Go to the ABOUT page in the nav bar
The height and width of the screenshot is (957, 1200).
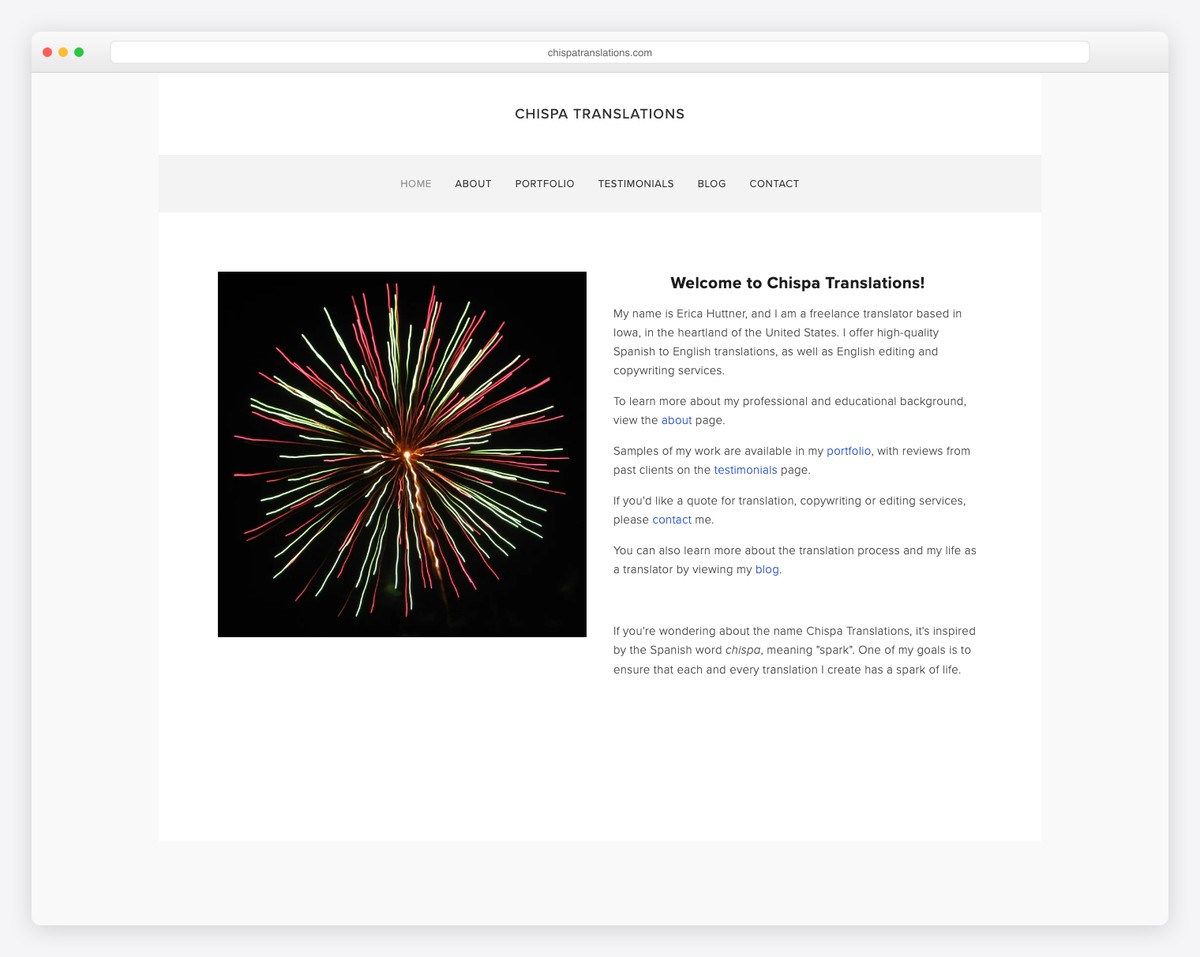tap(473, 184)
